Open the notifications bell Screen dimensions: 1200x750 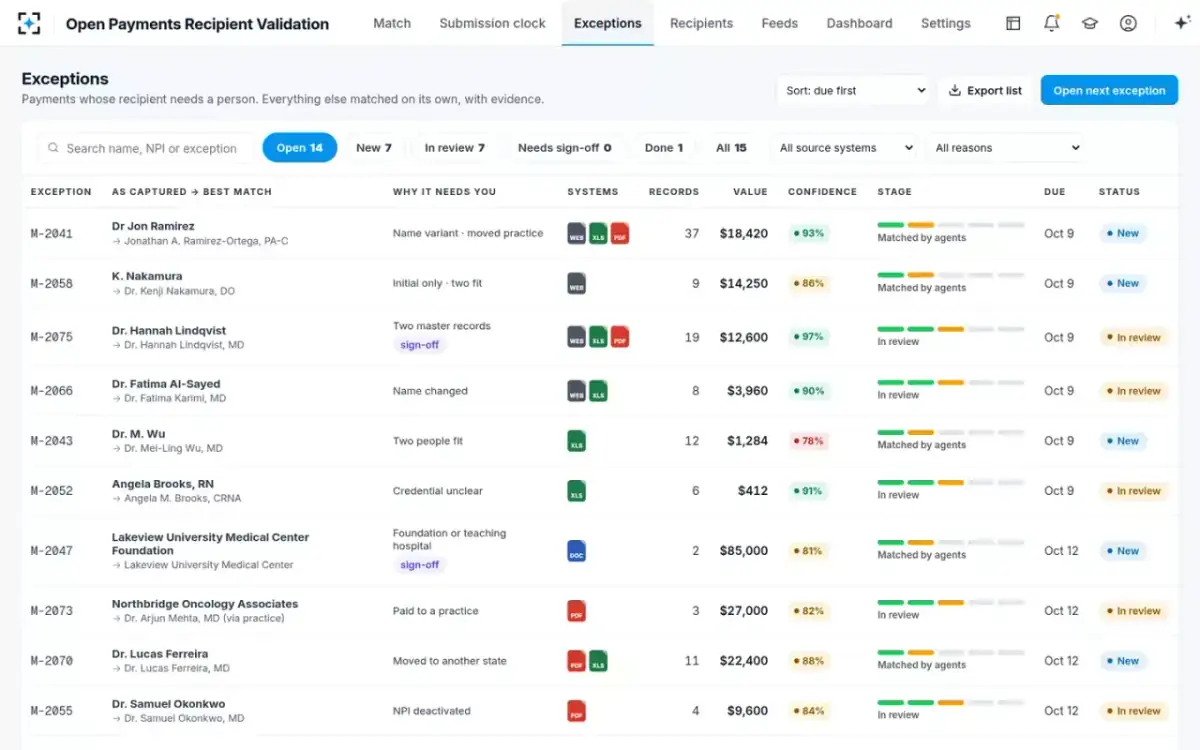(1051, 23)
